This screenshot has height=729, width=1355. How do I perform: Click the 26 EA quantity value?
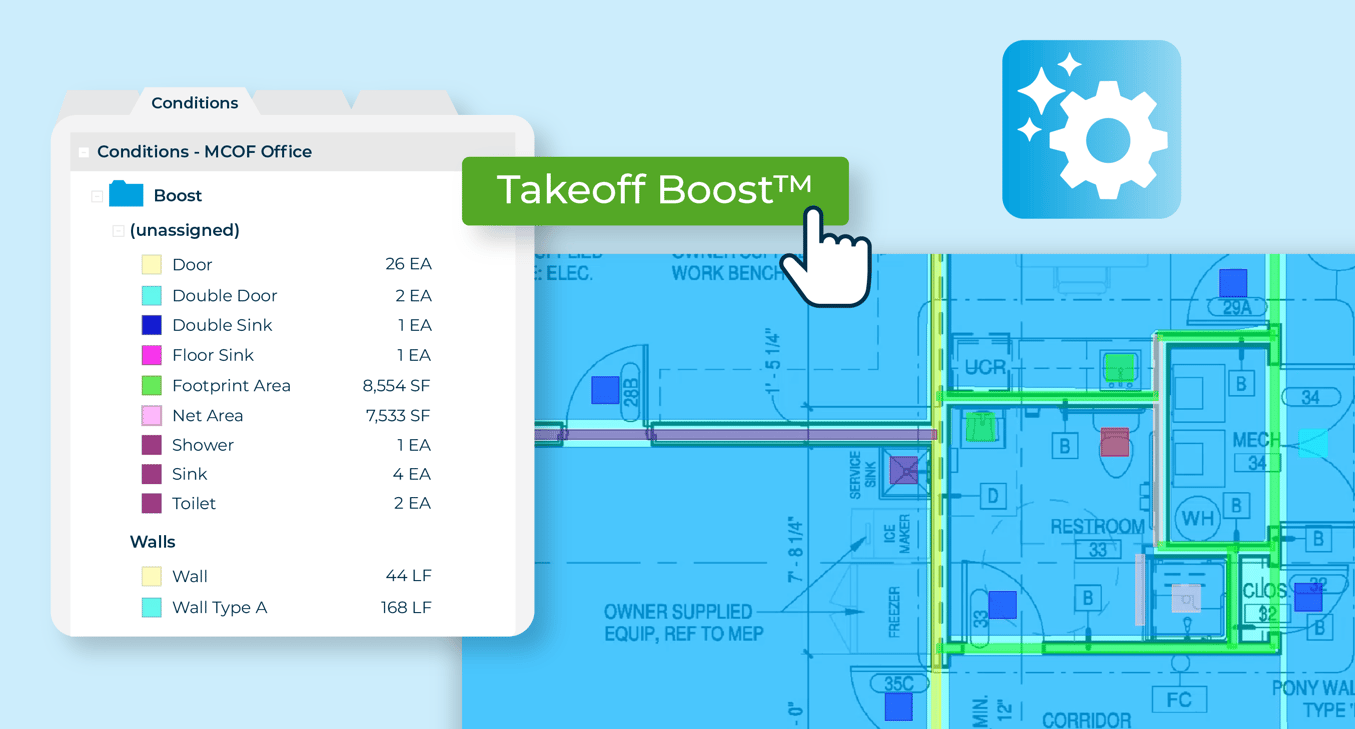[x=408, y=265]
